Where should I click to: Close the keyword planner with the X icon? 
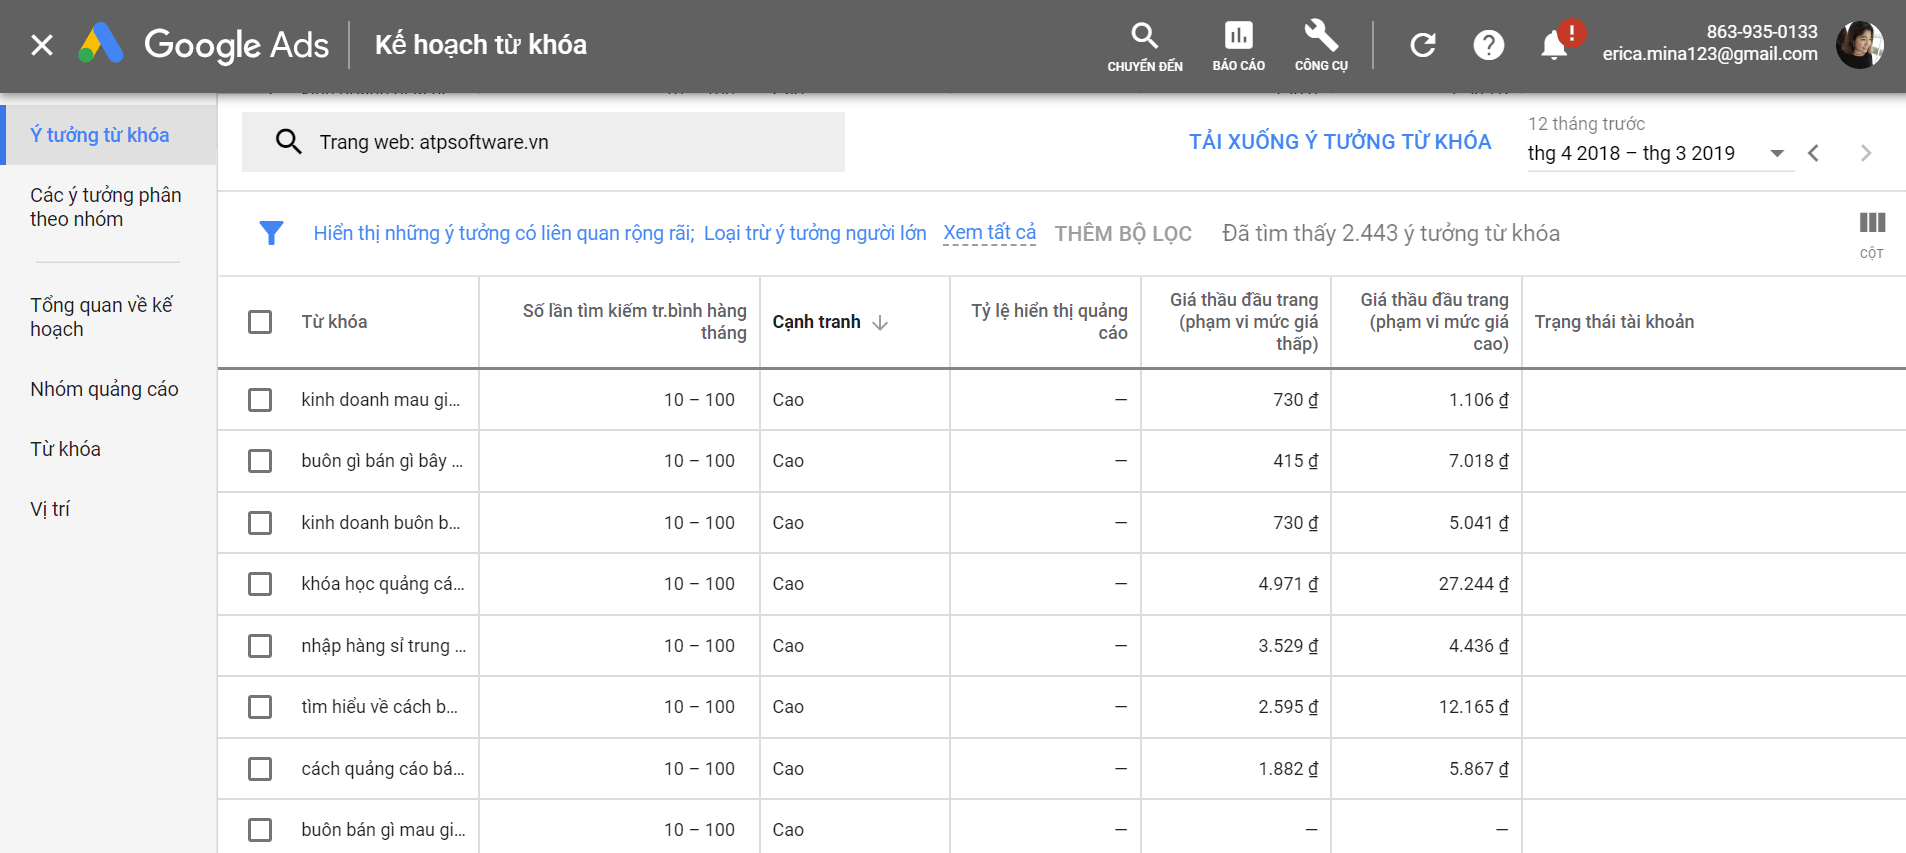tap(42, 45)
